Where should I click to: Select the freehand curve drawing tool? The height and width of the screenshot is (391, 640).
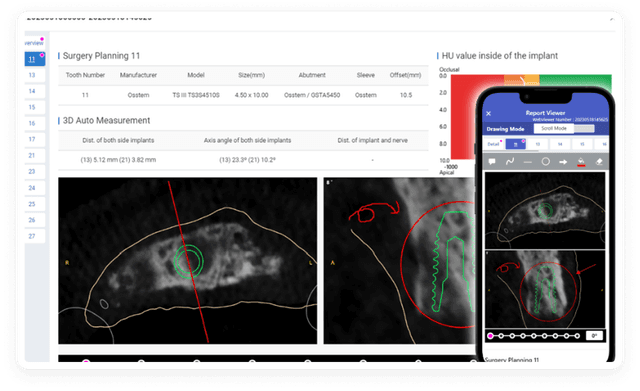[510, 162]
